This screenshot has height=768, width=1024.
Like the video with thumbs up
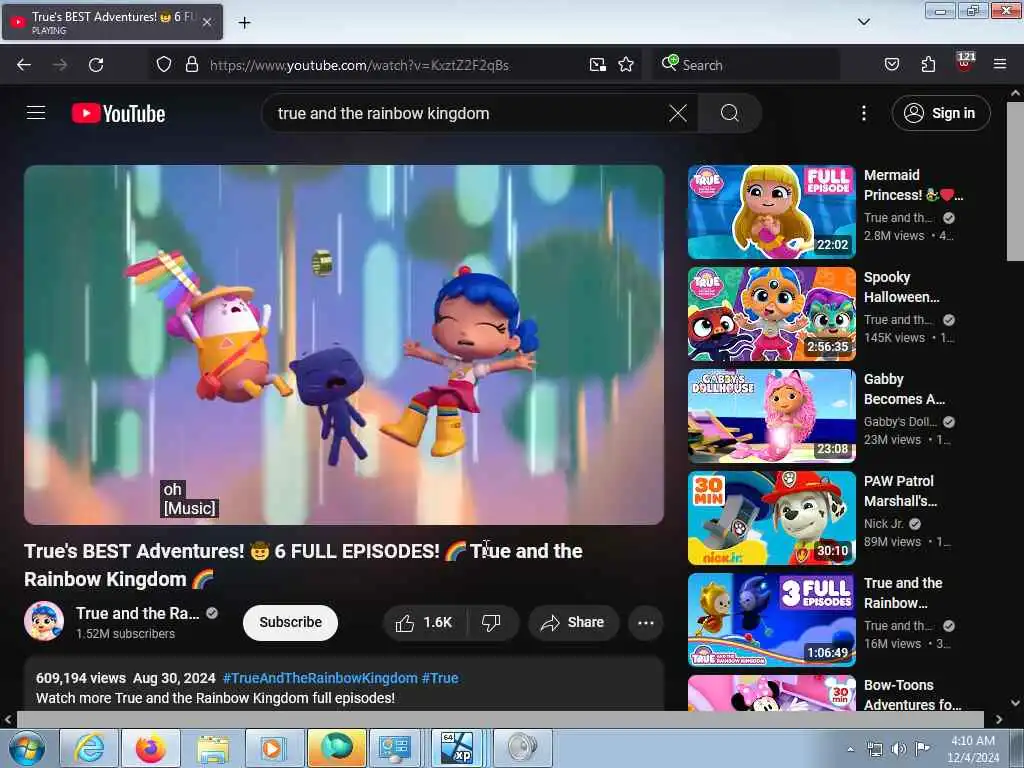click(x=424, y=622)
